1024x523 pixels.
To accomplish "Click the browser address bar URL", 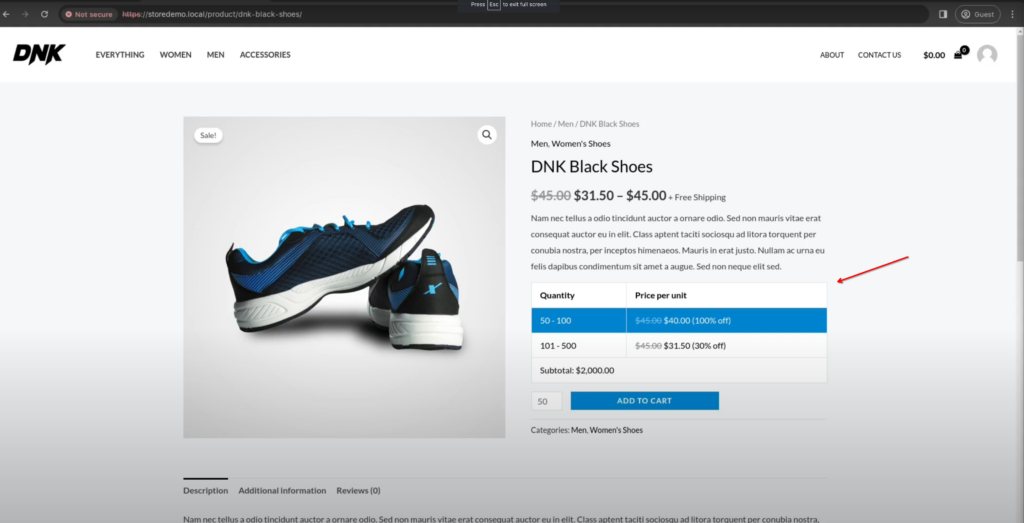I will (212, 14).
